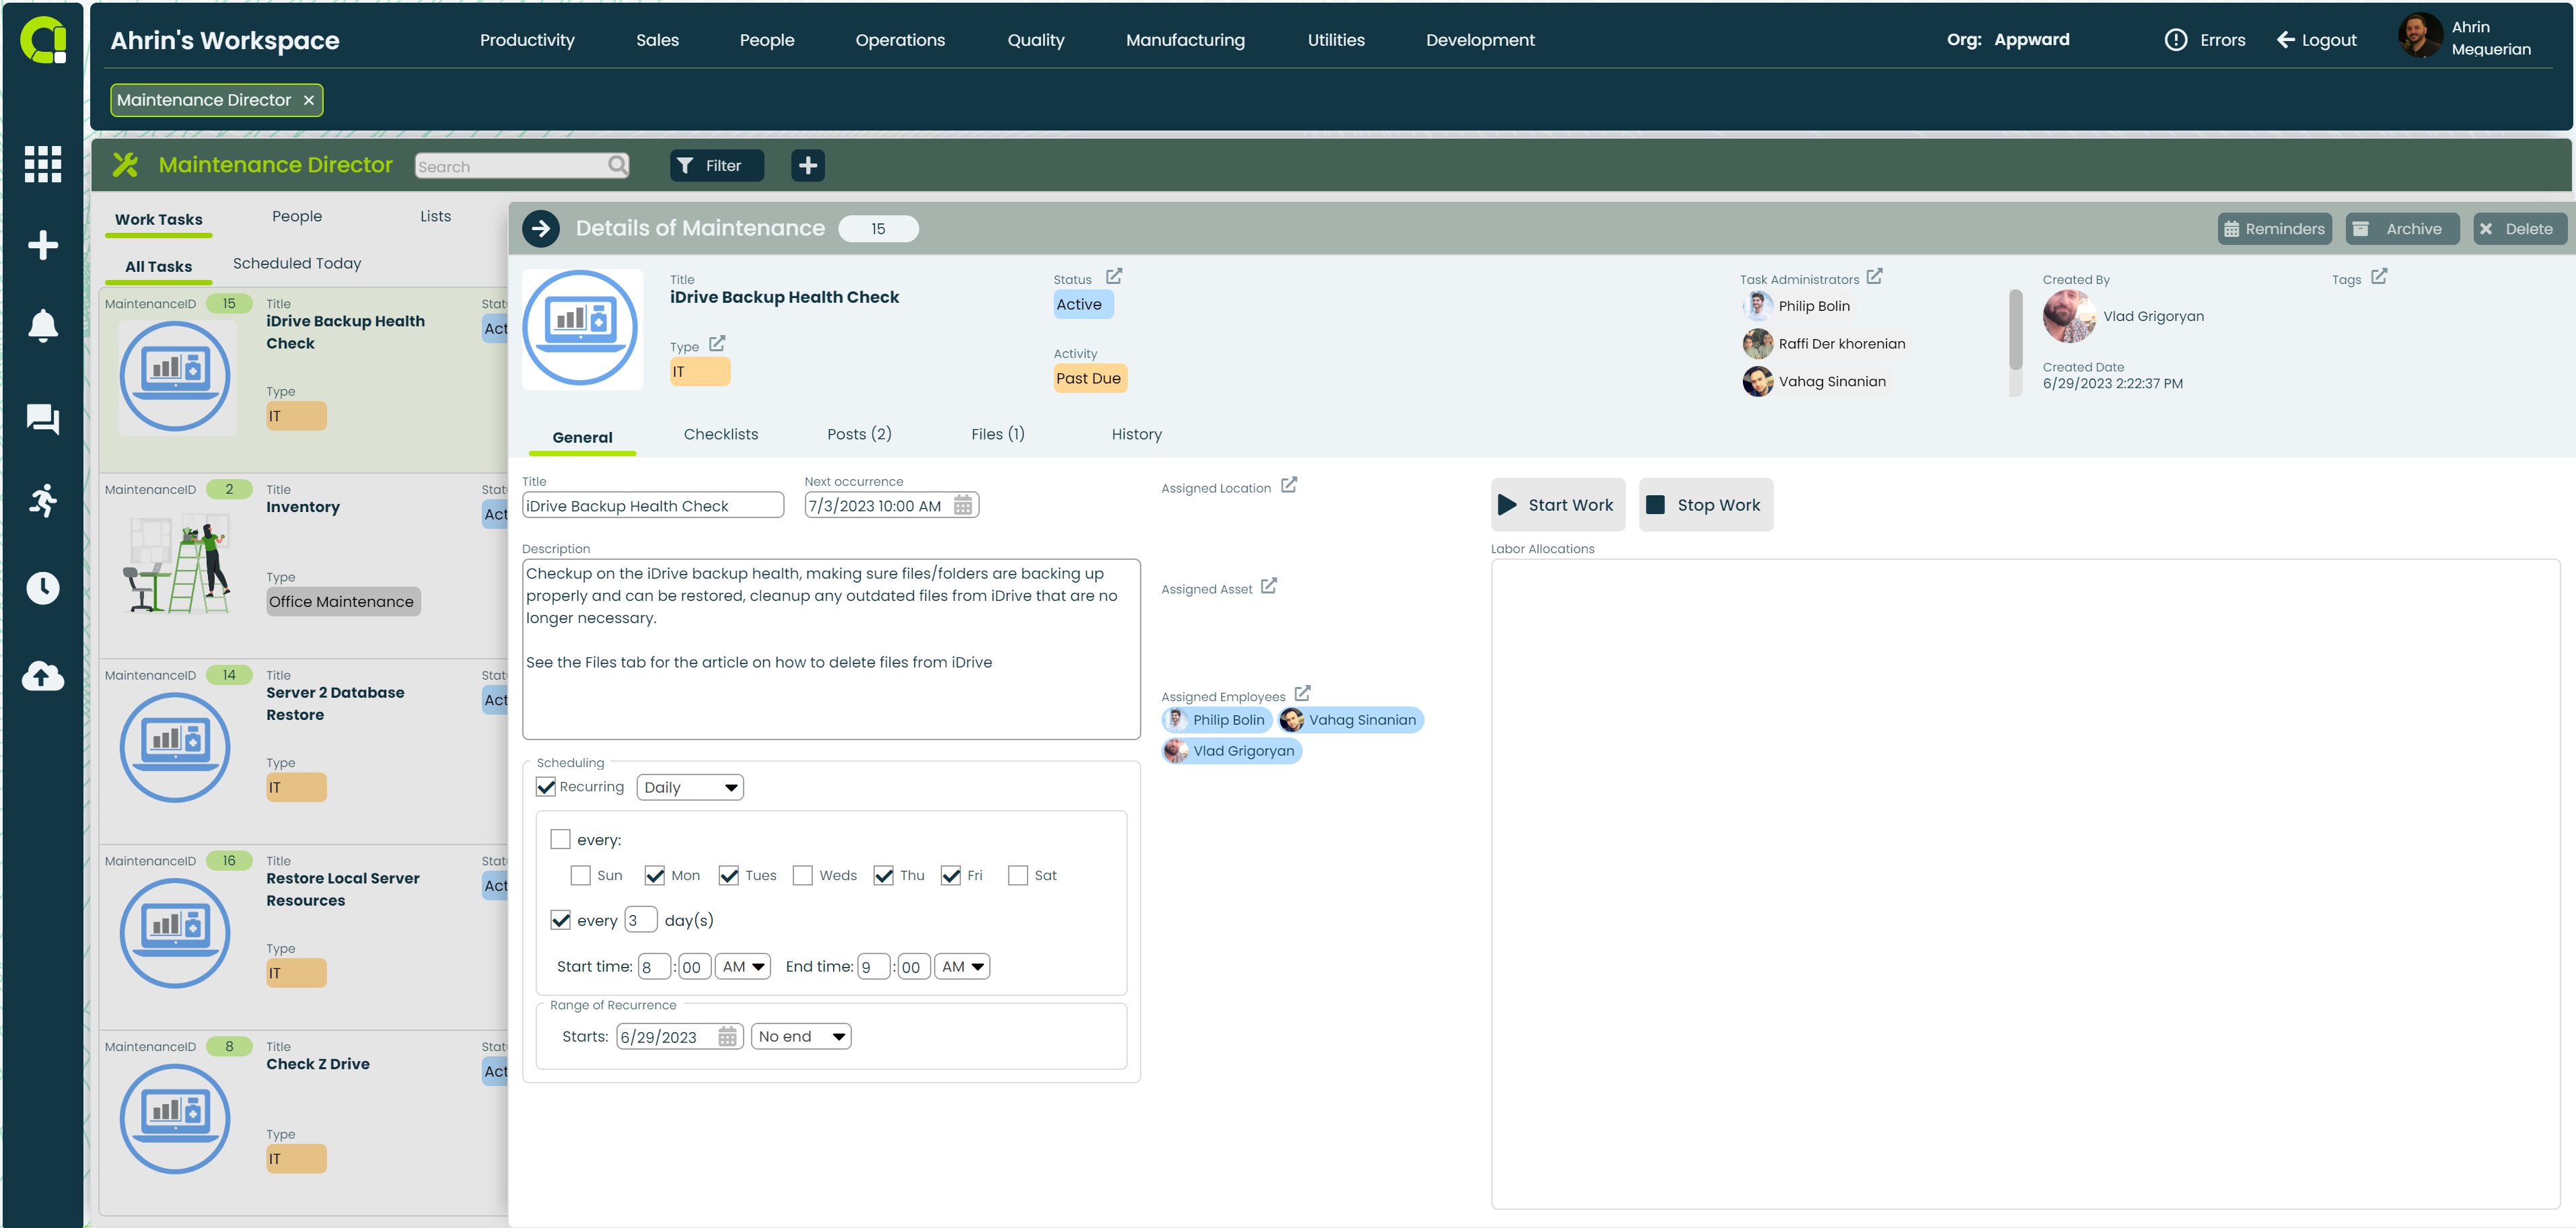Switch to the Posts (2) tab

859,434
